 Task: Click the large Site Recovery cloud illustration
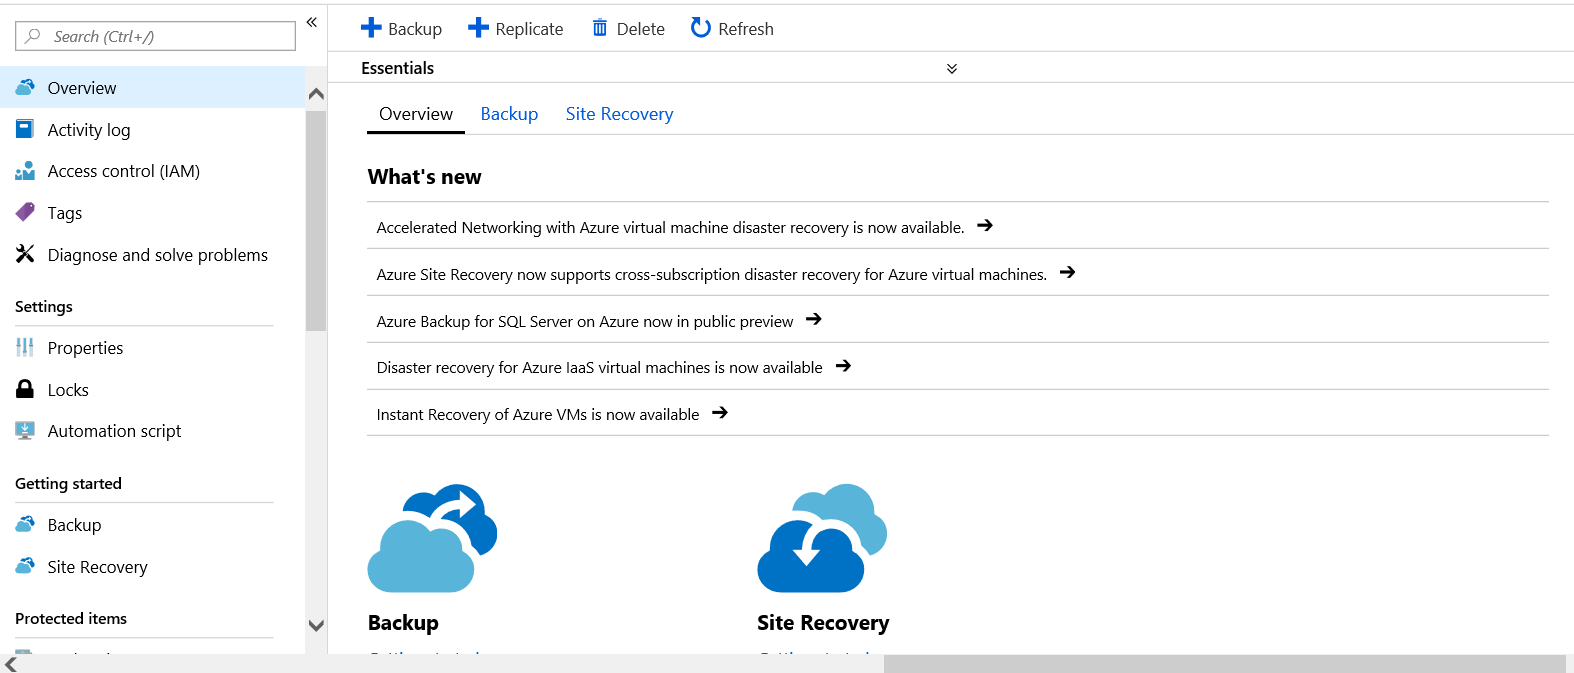click(822, 538)
